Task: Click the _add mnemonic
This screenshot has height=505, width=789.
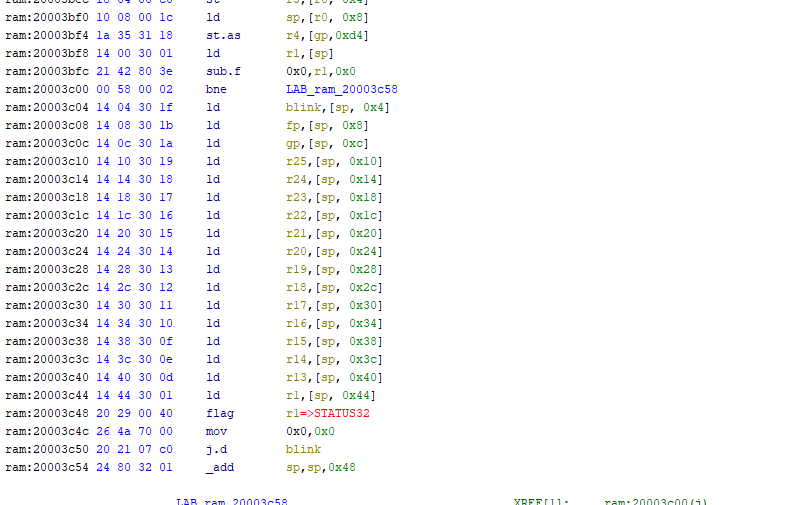Action: [220, 467]
